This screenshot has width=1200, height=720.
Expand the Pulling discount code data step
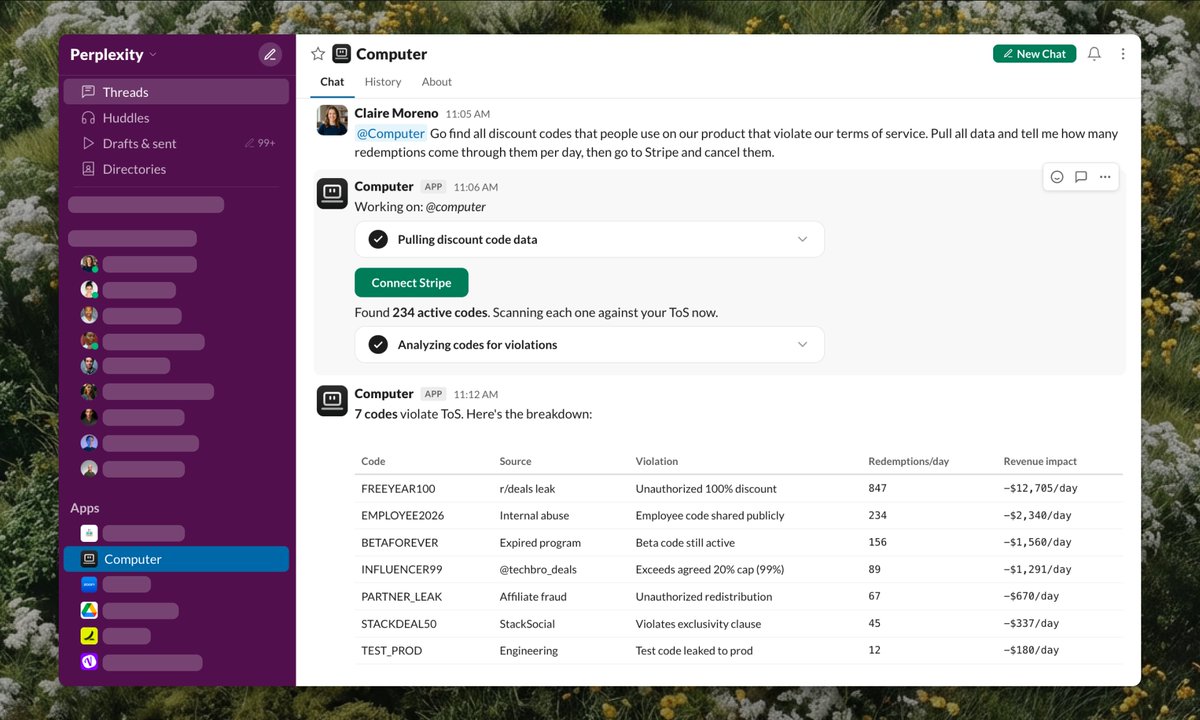(802, 239)
